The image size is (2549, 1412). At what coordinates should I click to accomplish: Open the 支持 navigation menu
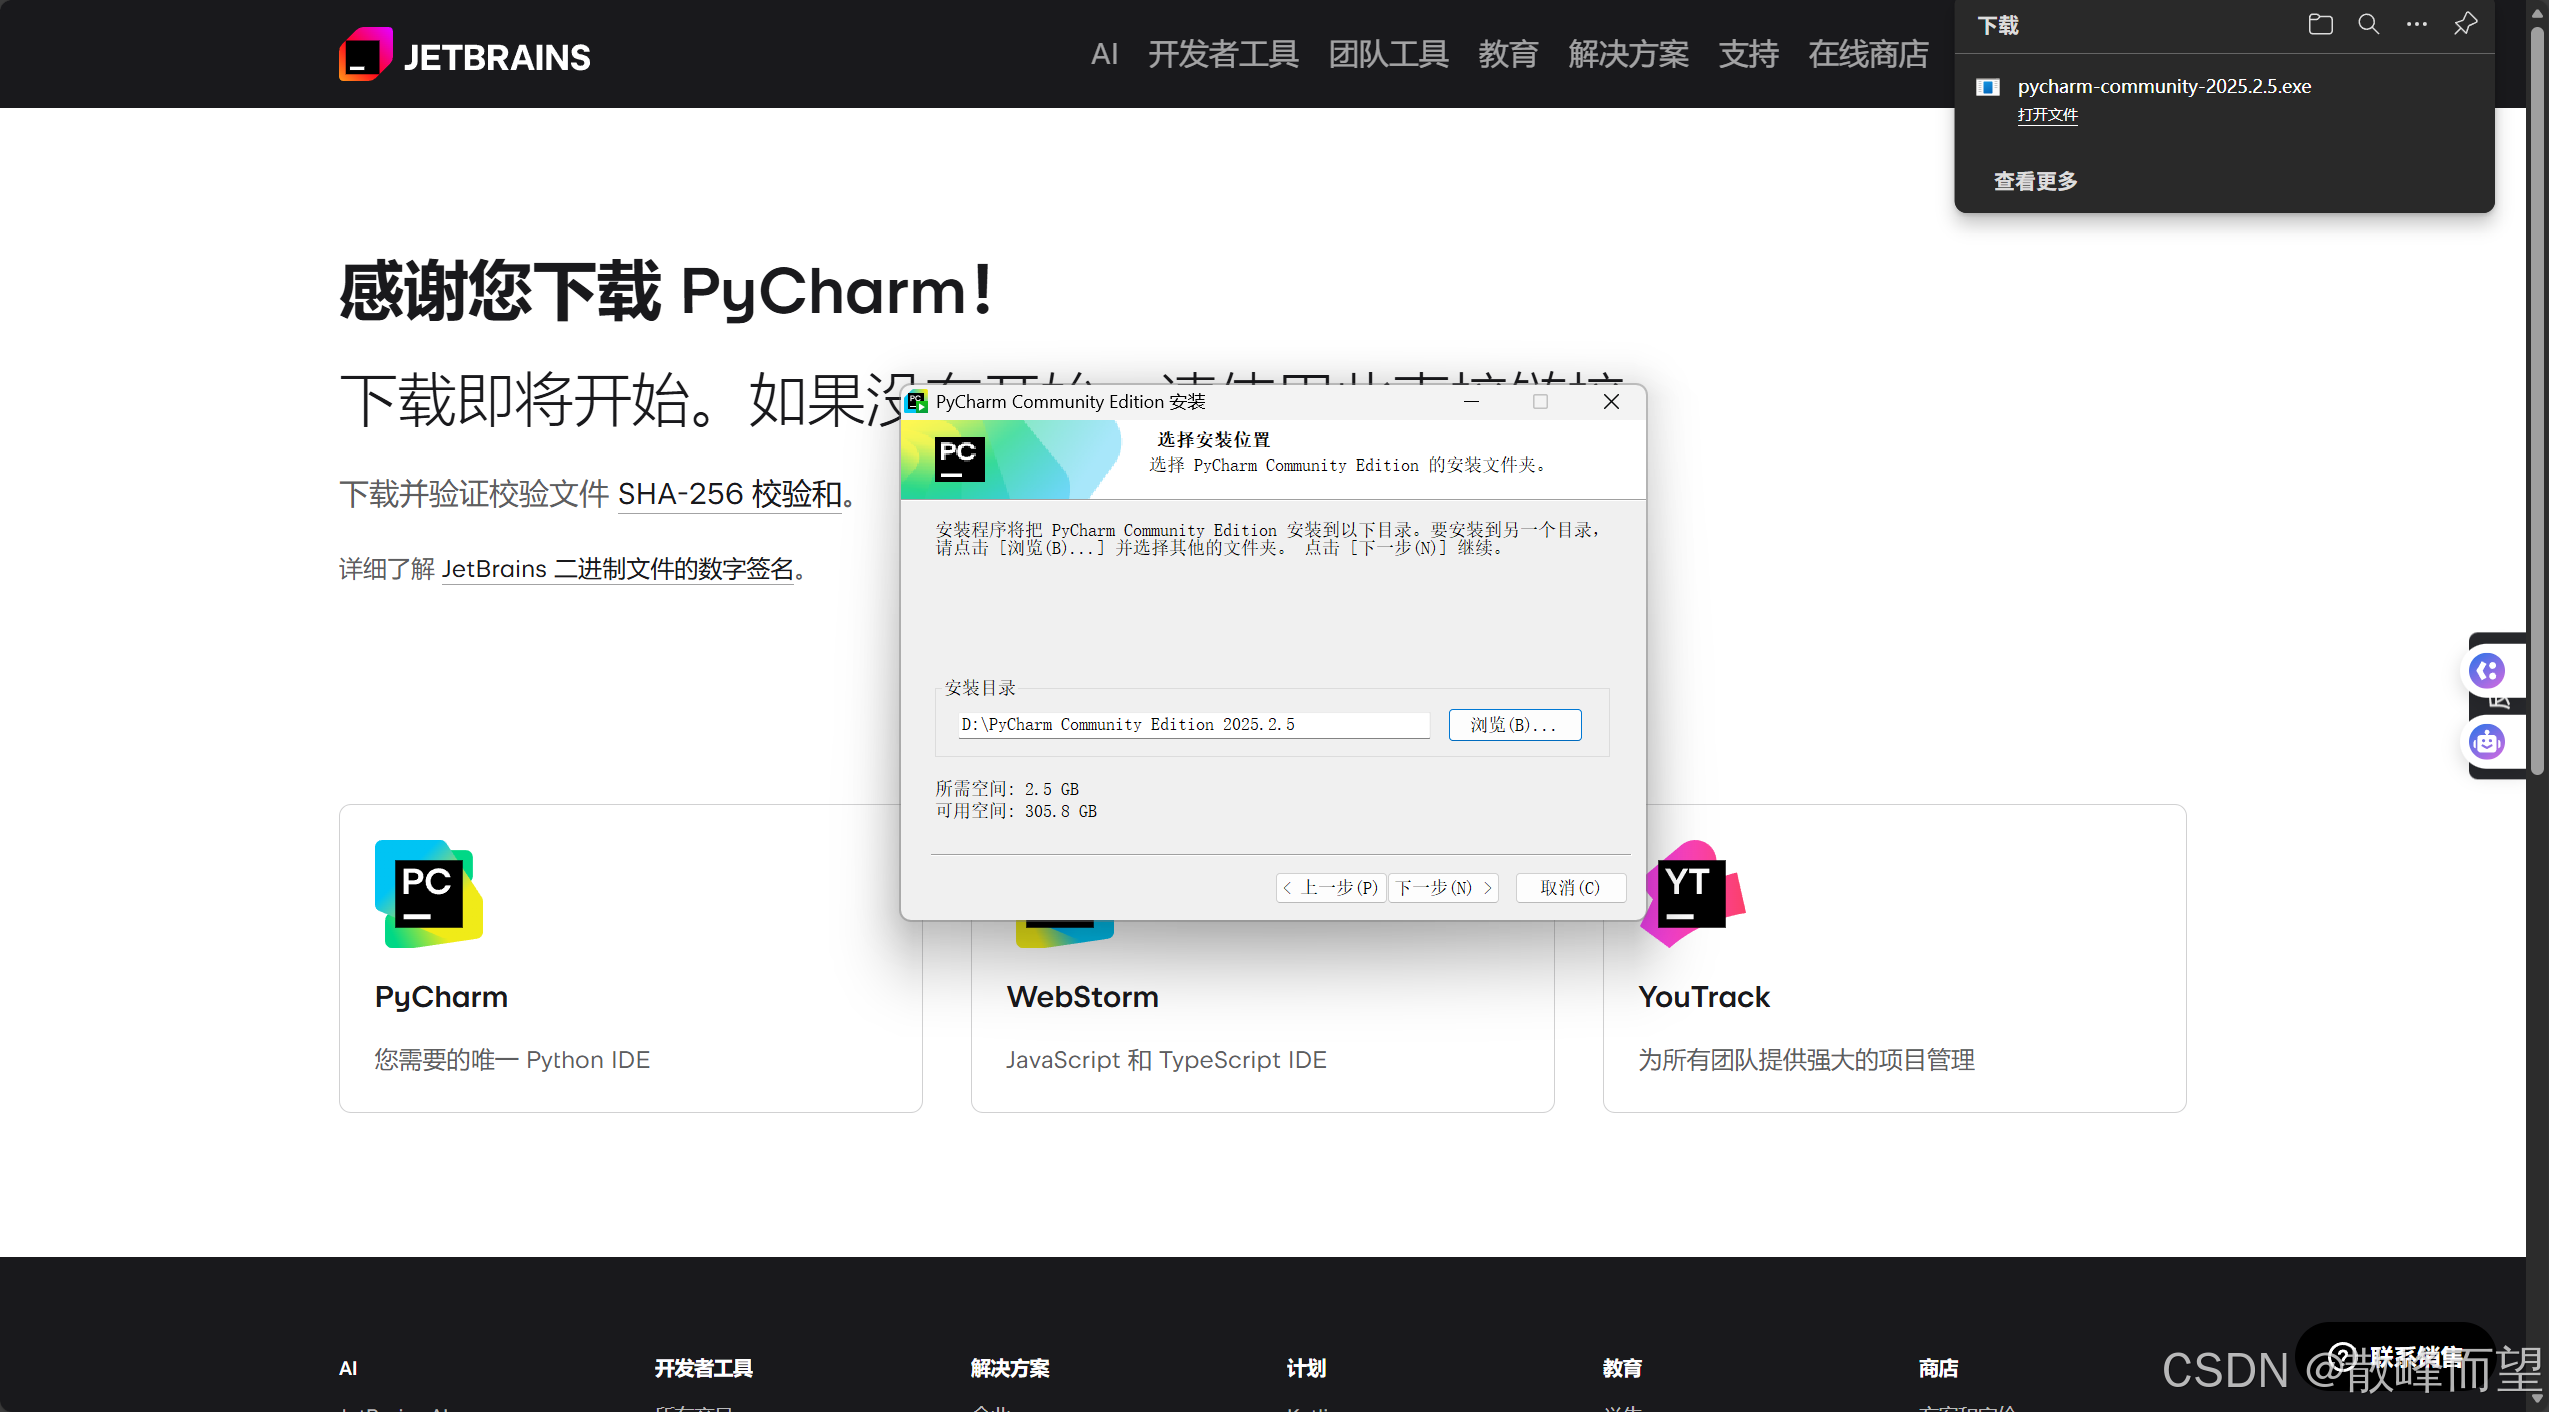pos(1748,55)
